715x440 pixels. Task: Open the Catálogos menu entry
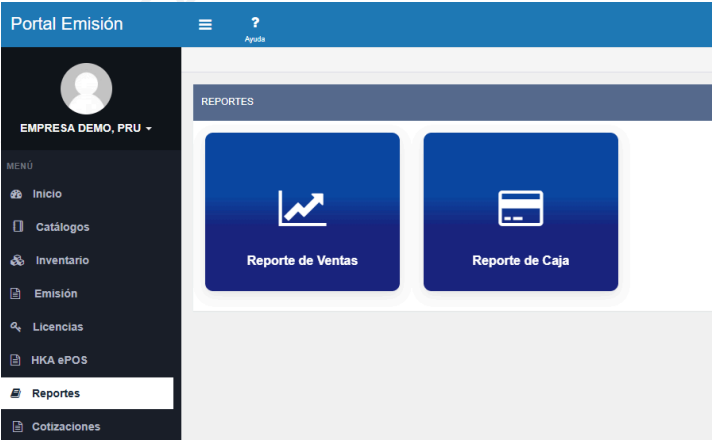point(62,227)
